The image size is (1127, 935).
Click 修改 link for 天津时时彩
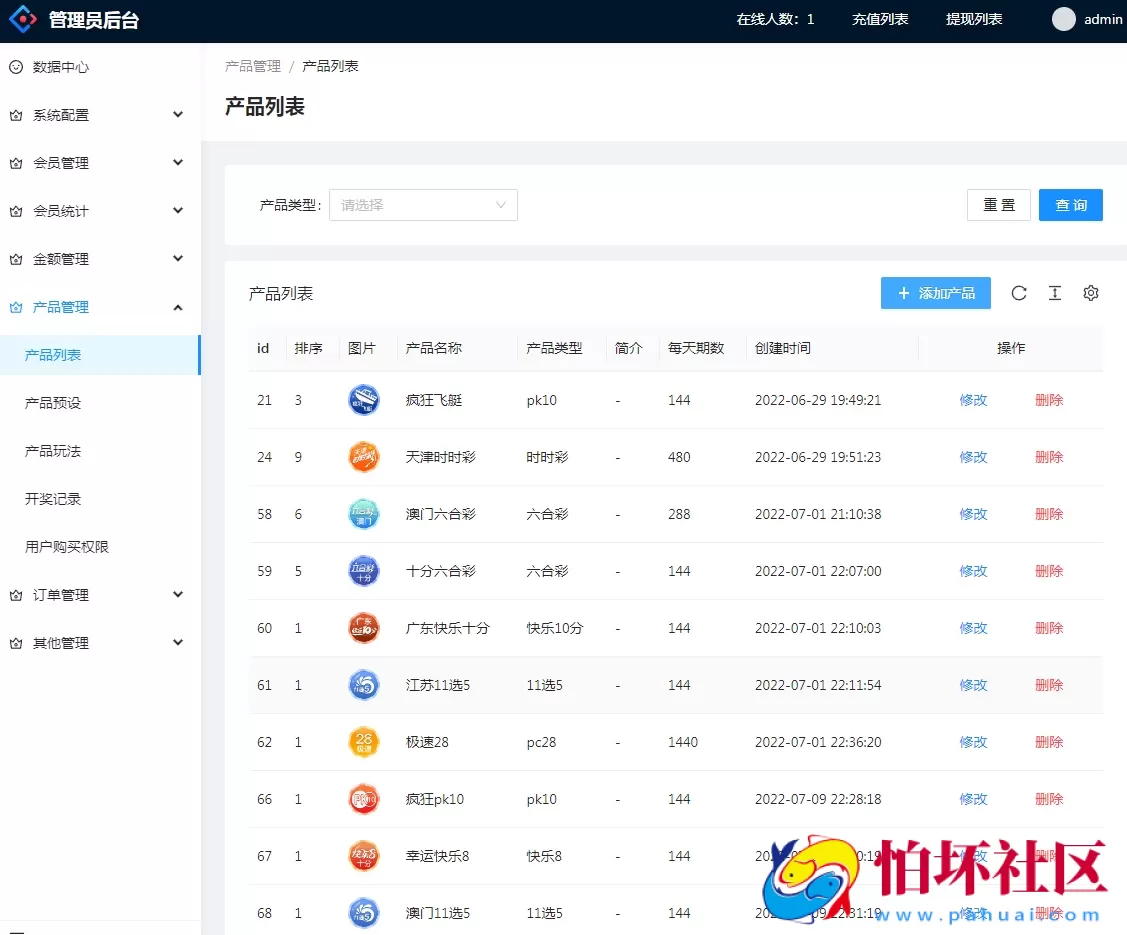pyautogui.click(x=972, y=456)
